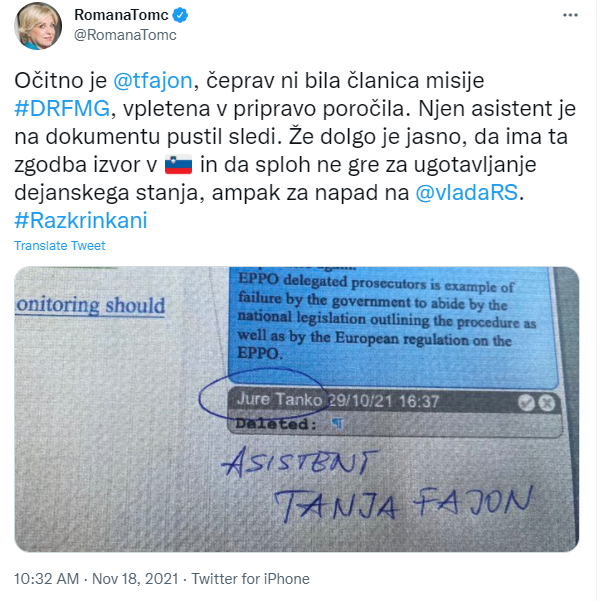Click the Slovenian flag emoji
This screenshot has width=604, height=601.
[x=178, y=165]
